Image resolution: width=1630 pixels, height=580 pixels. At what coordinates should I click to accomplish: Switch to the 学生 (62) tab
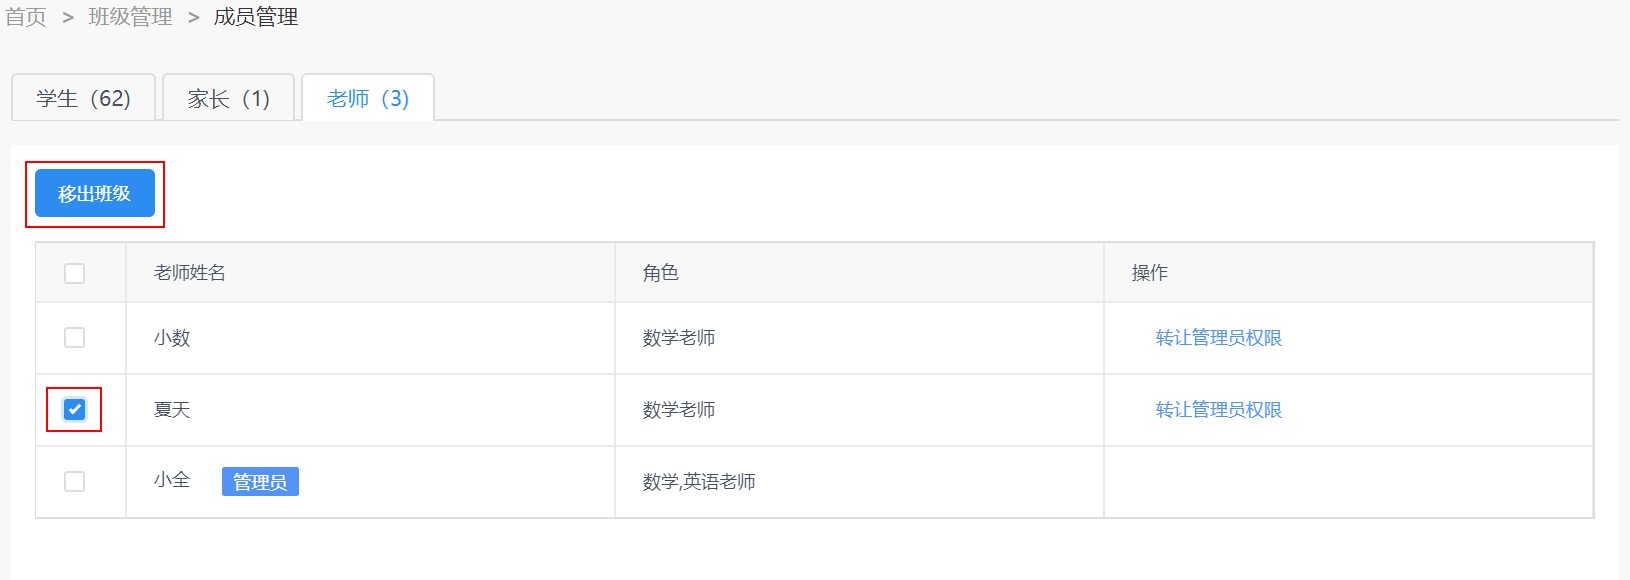tap(83, 98)
